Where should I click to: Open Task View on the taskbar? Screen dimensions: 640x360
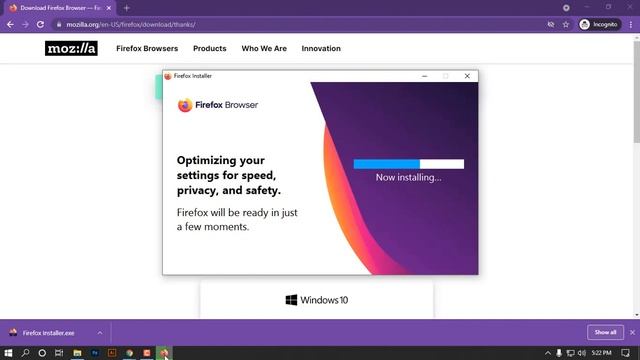point(59,353)
